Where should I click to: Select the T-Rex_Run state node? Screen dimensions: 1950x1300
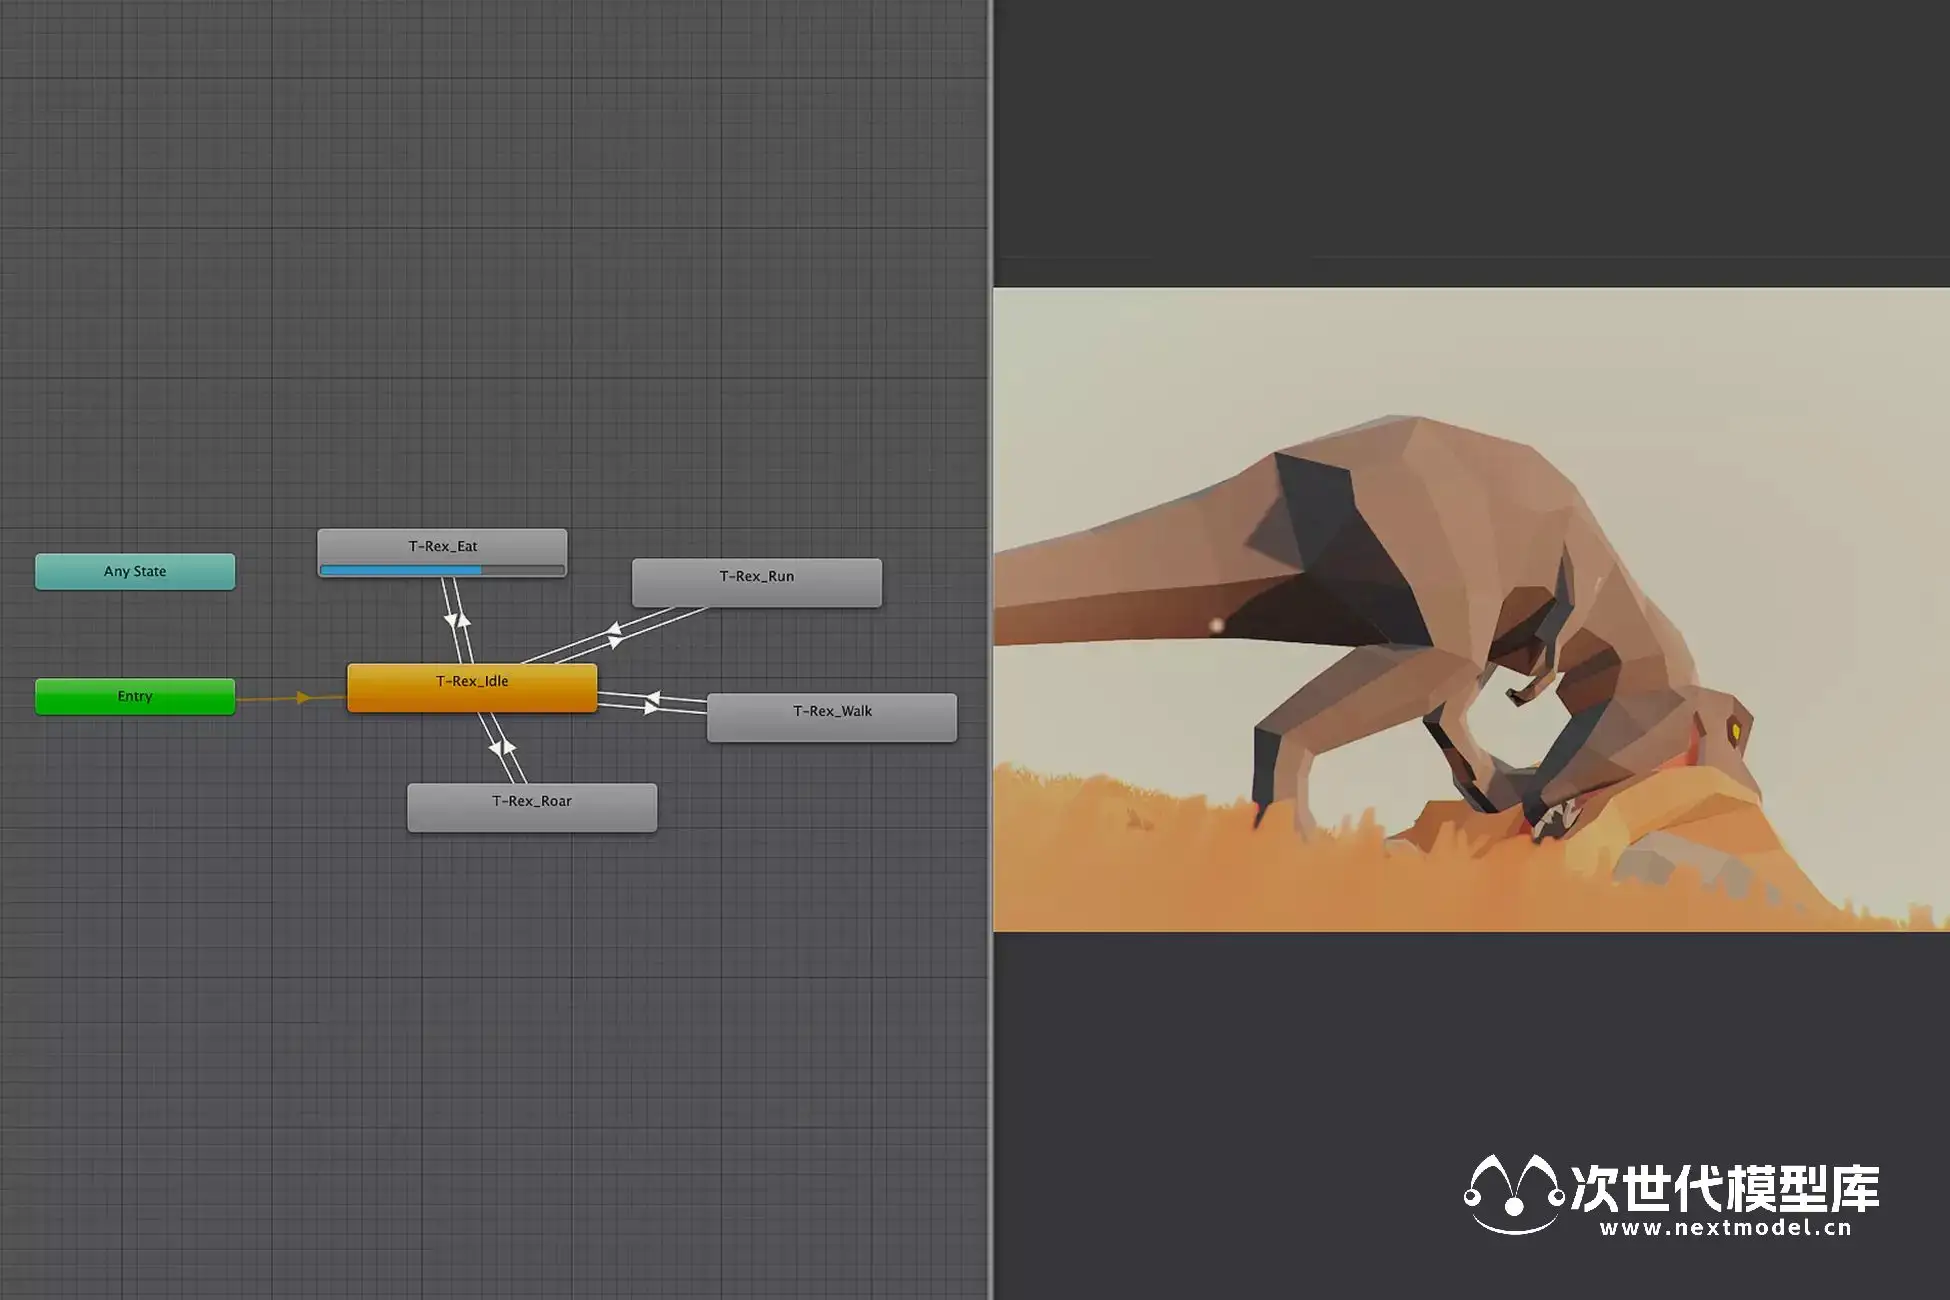(x=756, y=582)
